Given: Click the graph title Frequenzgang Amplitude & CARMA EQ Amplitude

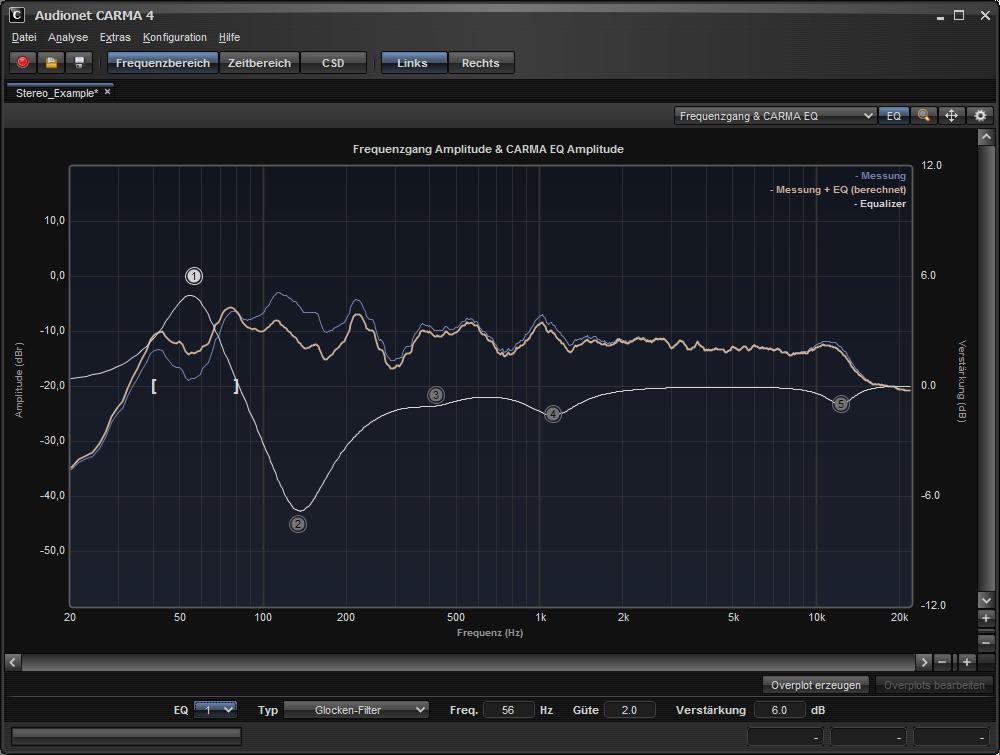Looking at the screenshot, I should pos(488,149).
